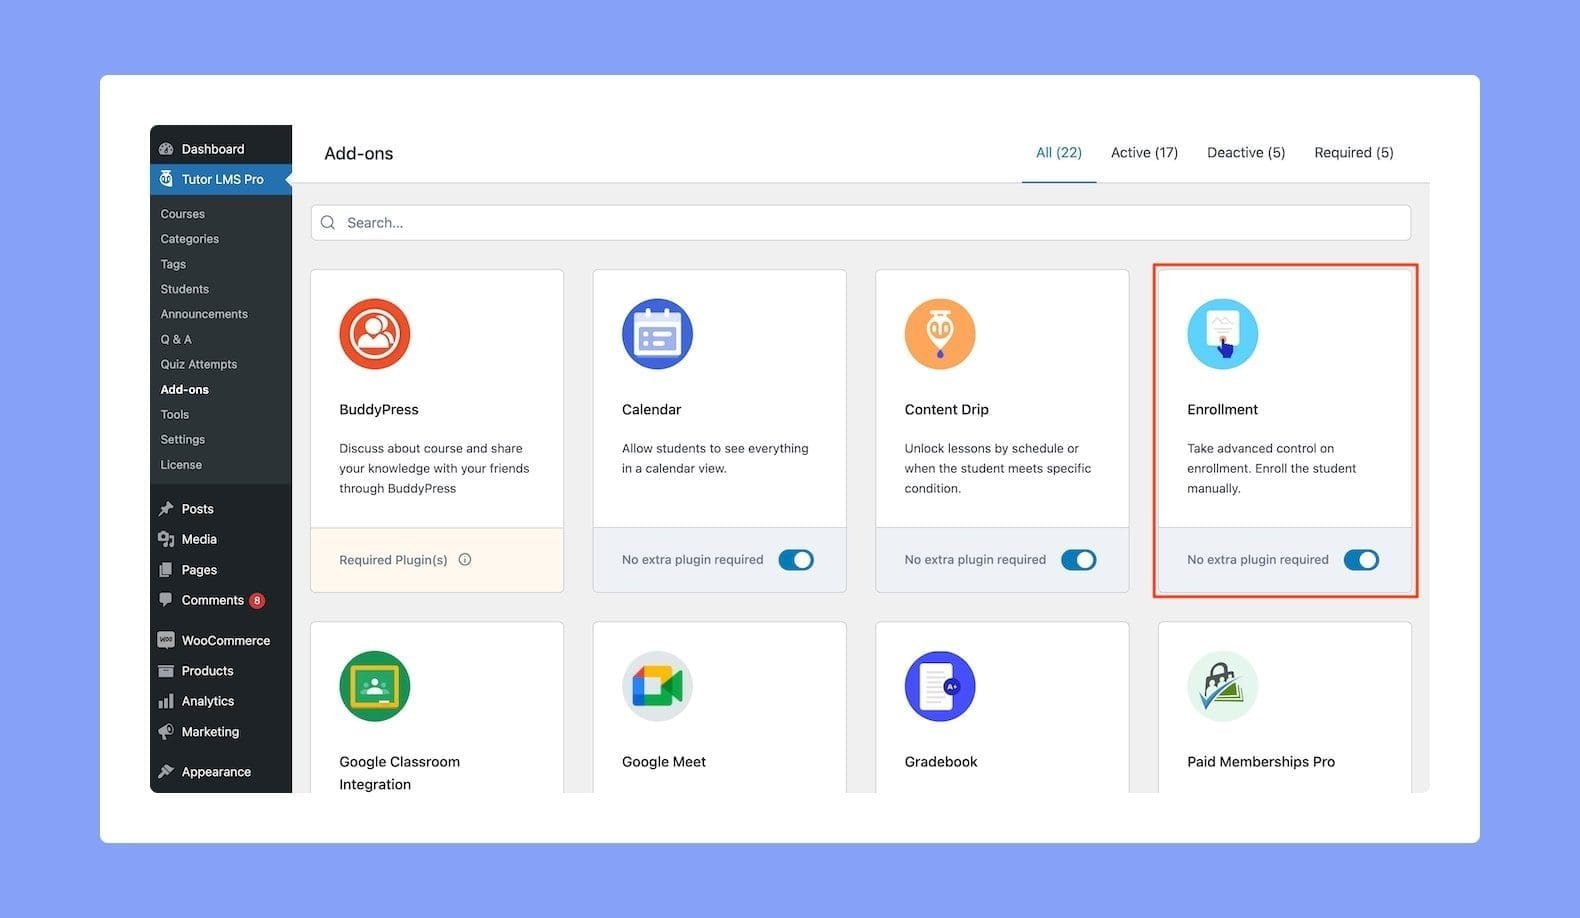Open Comments menu with 8 badge

(212, 600)
